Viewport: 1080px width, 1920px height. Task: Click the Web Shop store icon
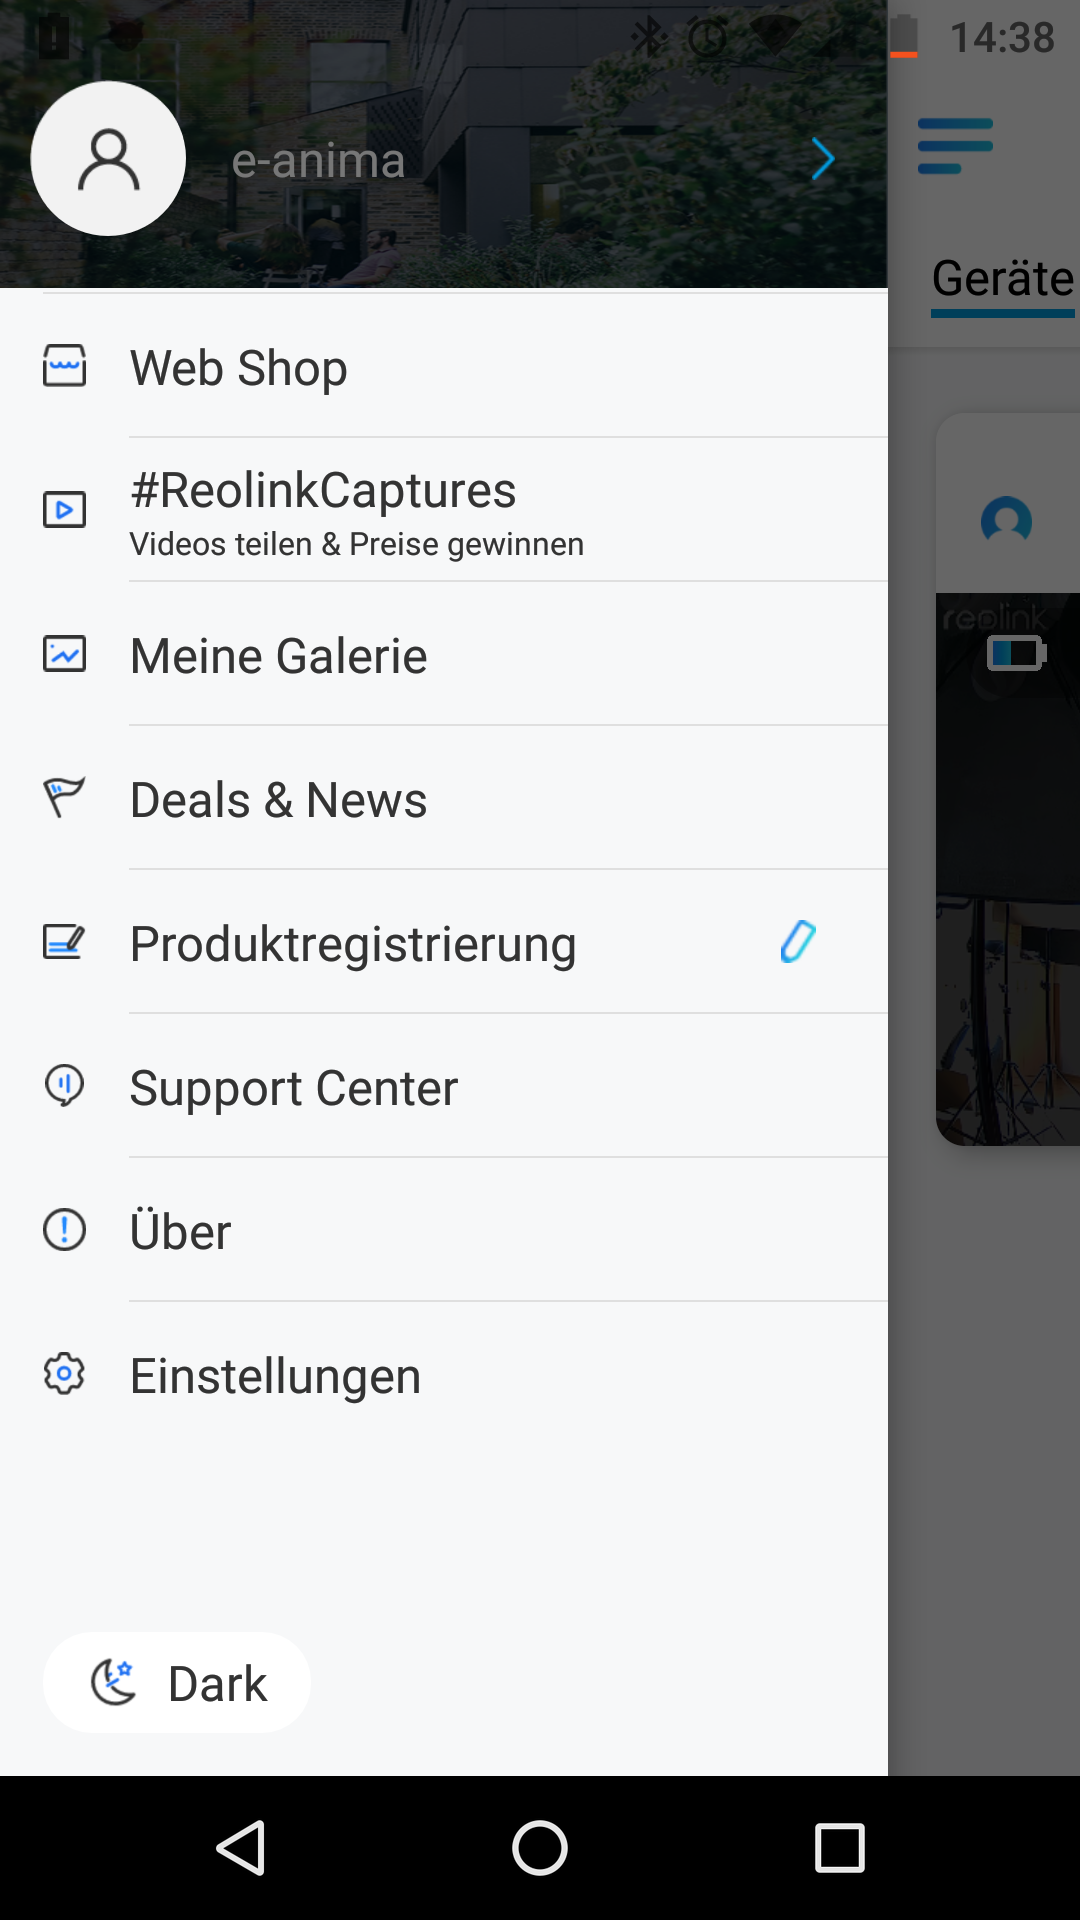tap(64, 366)
